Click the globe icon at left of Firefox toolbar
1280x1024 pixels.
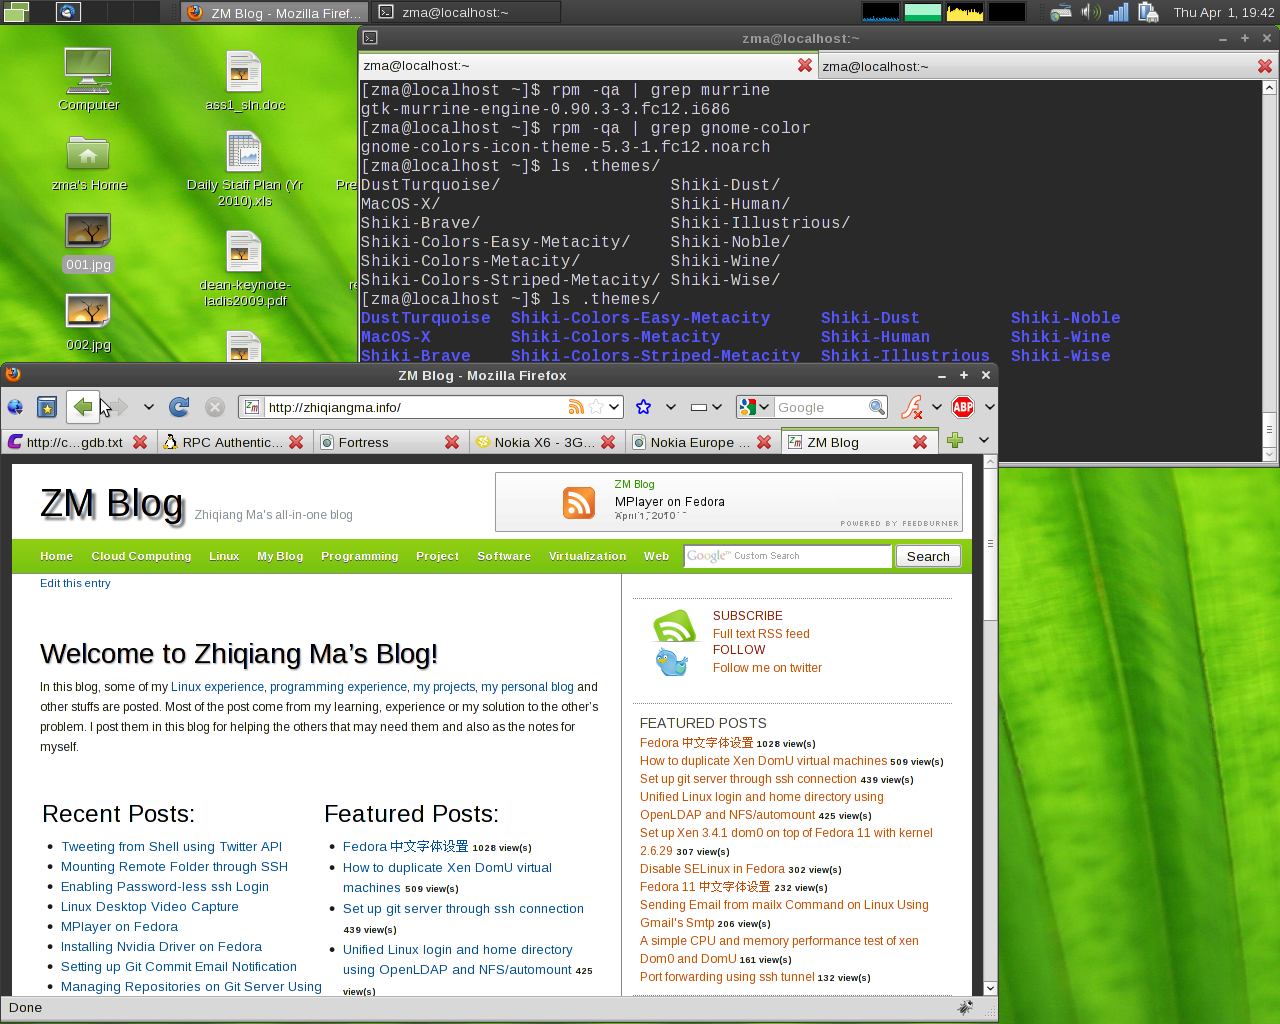point(15,407)
